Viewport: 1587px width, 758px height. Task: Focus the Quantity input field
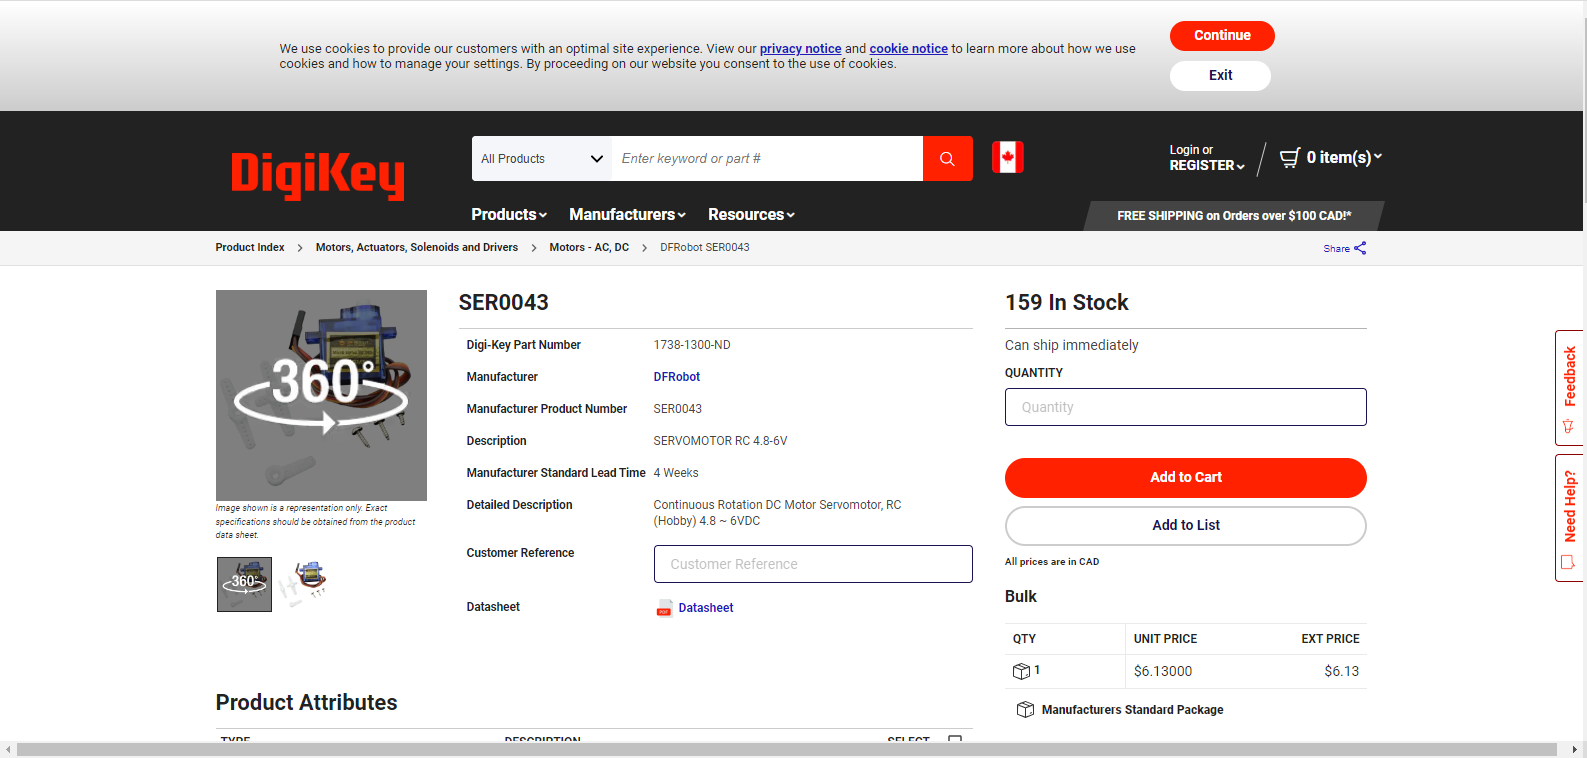click(1186, 407)
